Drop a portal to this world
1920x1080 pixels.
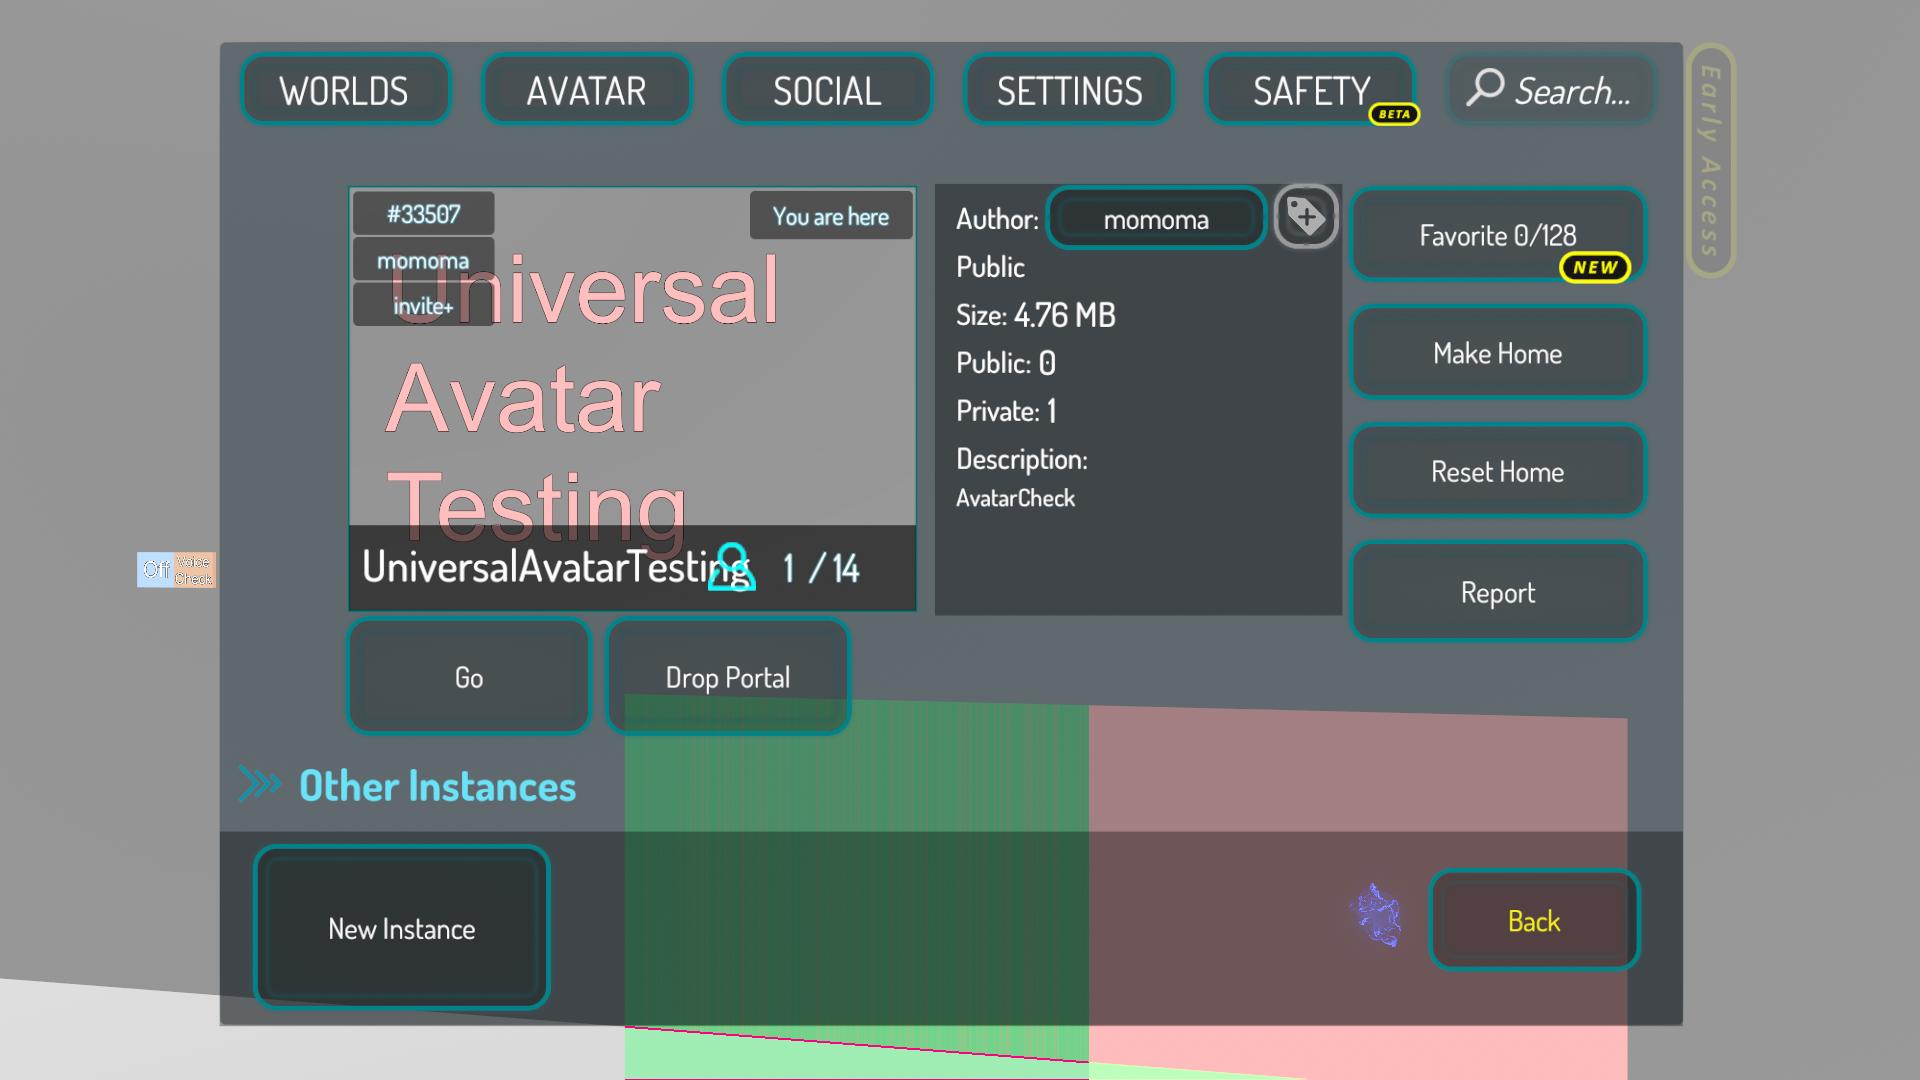728,677
